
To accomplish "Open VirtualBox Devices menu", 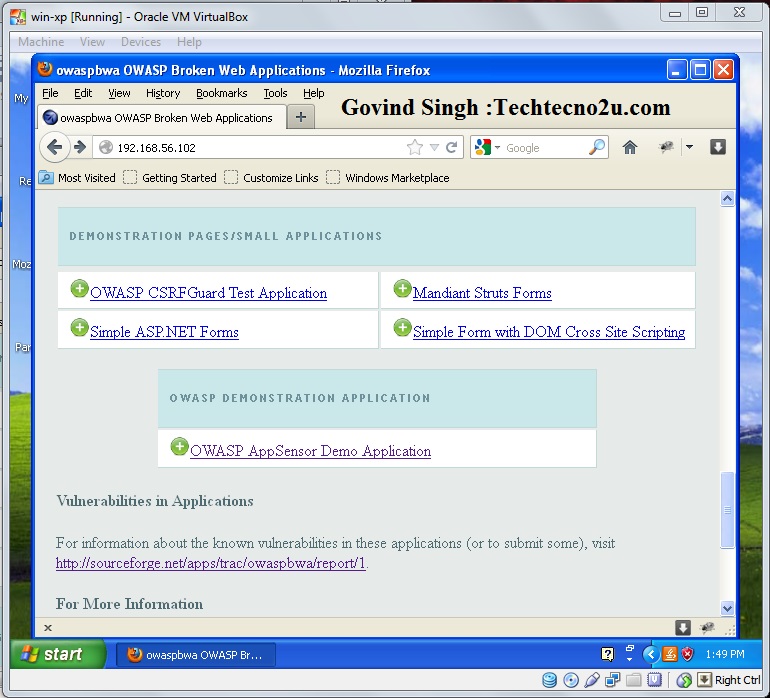I will coord(141,42).
